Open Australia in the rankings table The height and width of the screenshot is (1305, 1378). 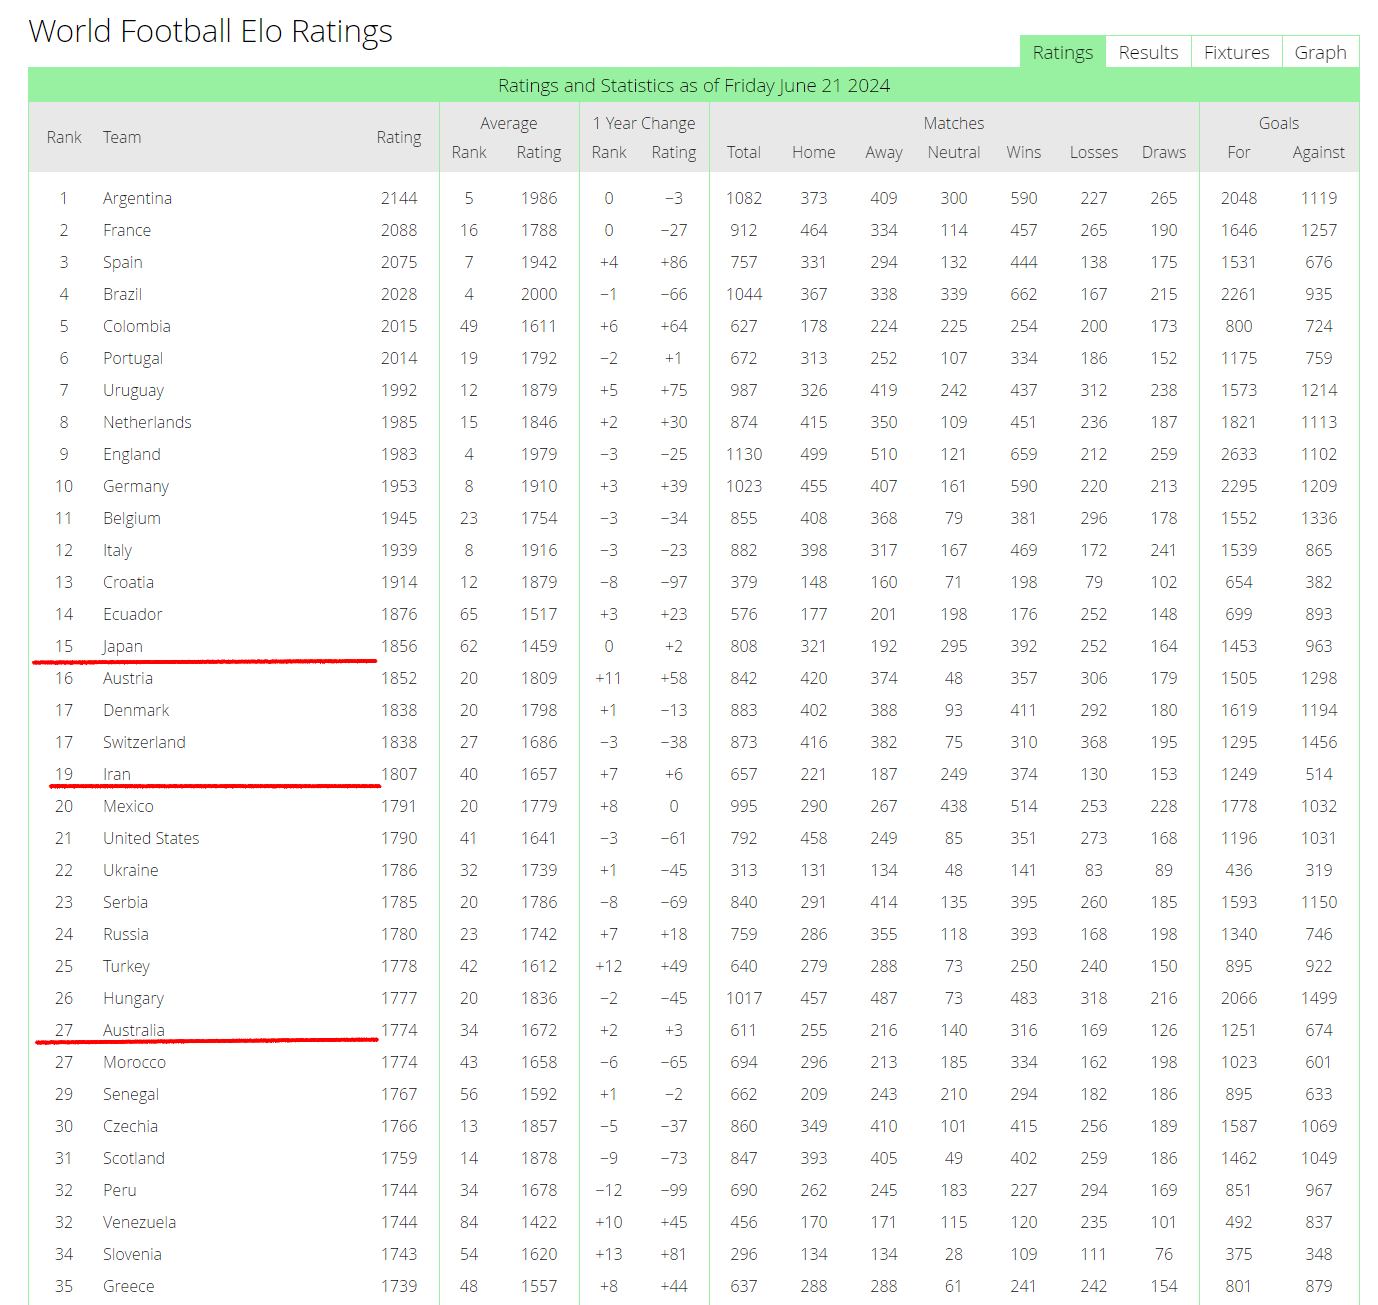pyautogui.click(x=134, y=1030)
